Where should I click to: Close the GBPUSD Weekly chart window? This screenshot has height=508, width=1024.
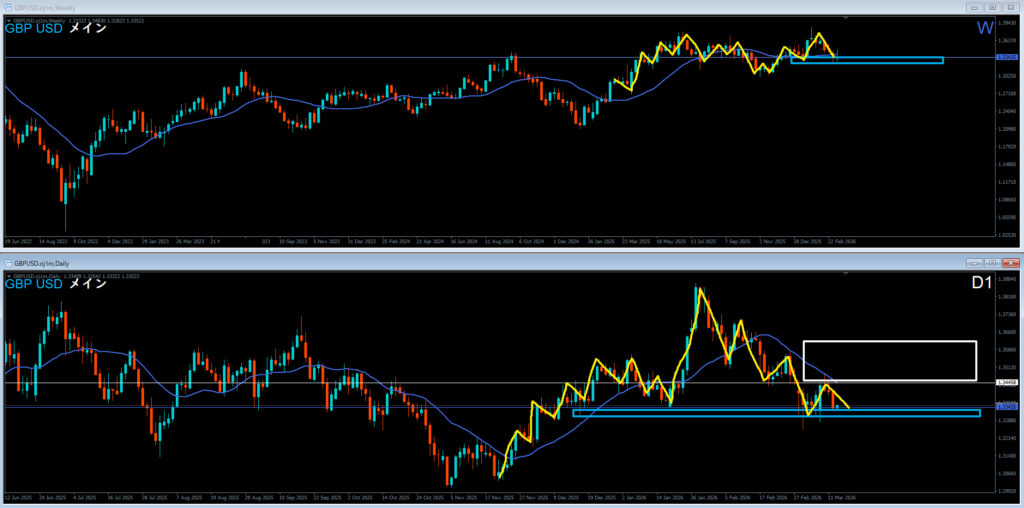point(1010,7)
